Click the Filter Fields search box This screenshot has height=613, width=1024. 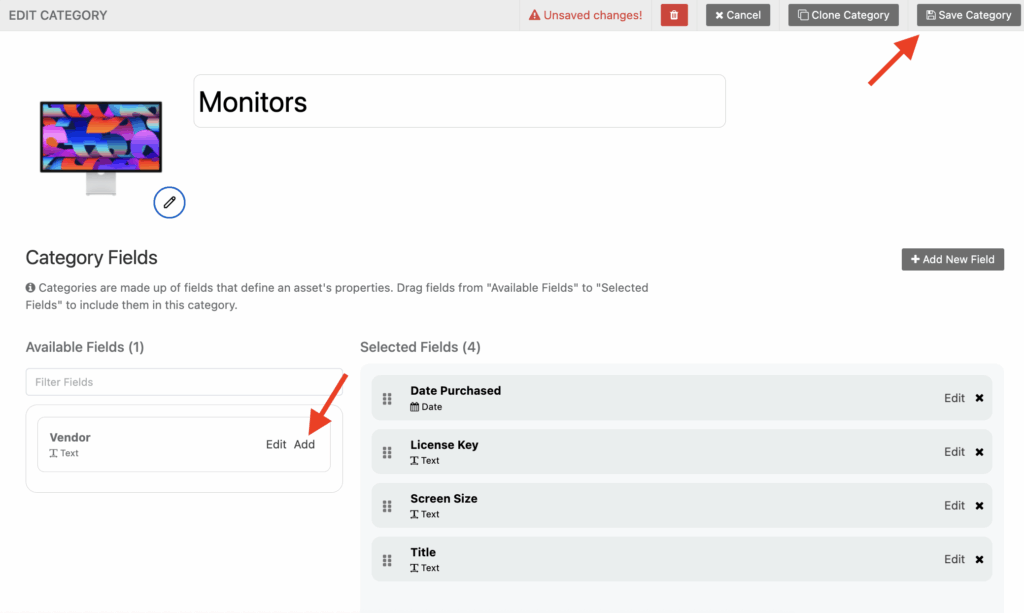[183, 382]
